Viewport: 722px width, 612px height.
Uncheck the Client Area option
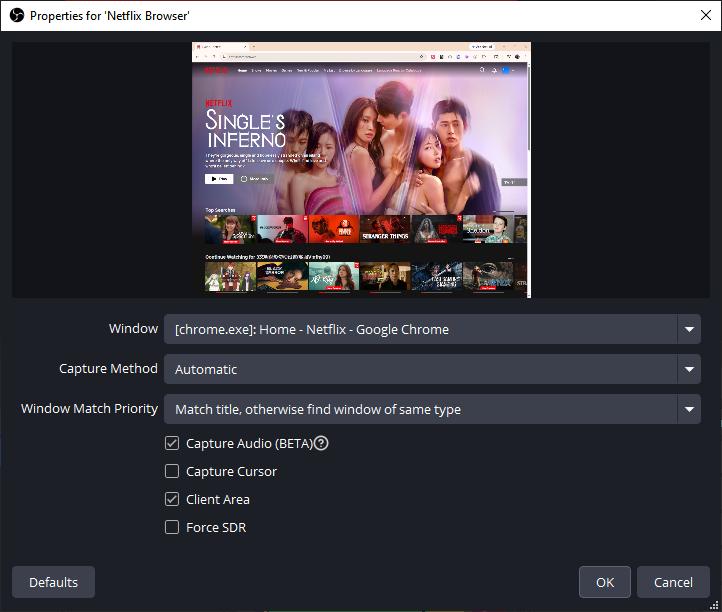[x=172, y=499]
